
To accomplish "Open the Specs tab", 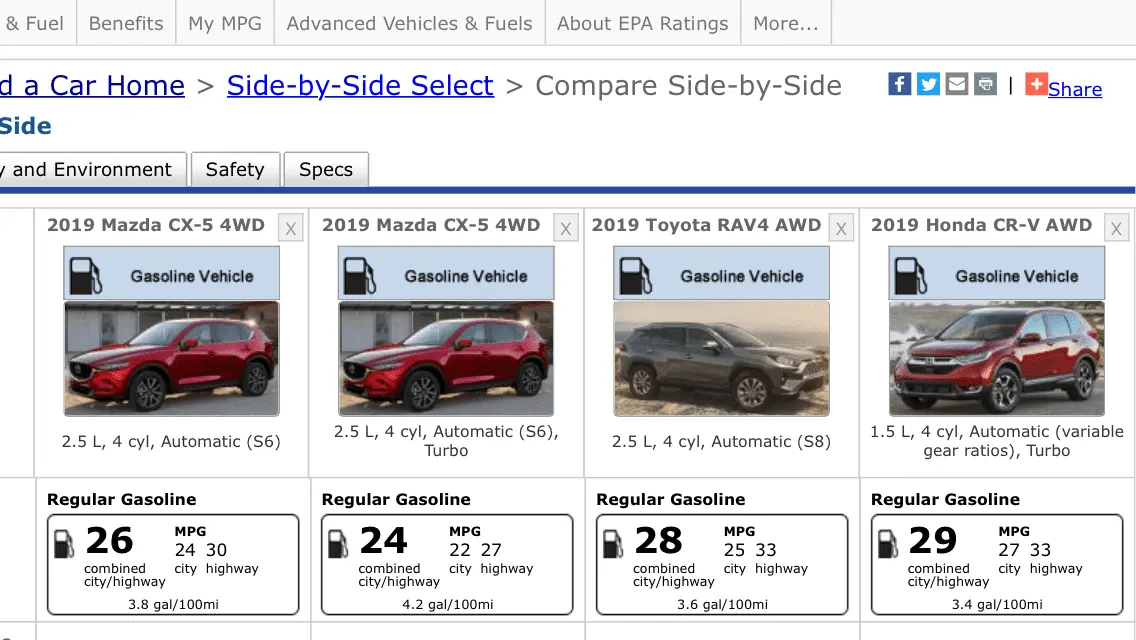I will pyautogui.click(x=326, y=170).
